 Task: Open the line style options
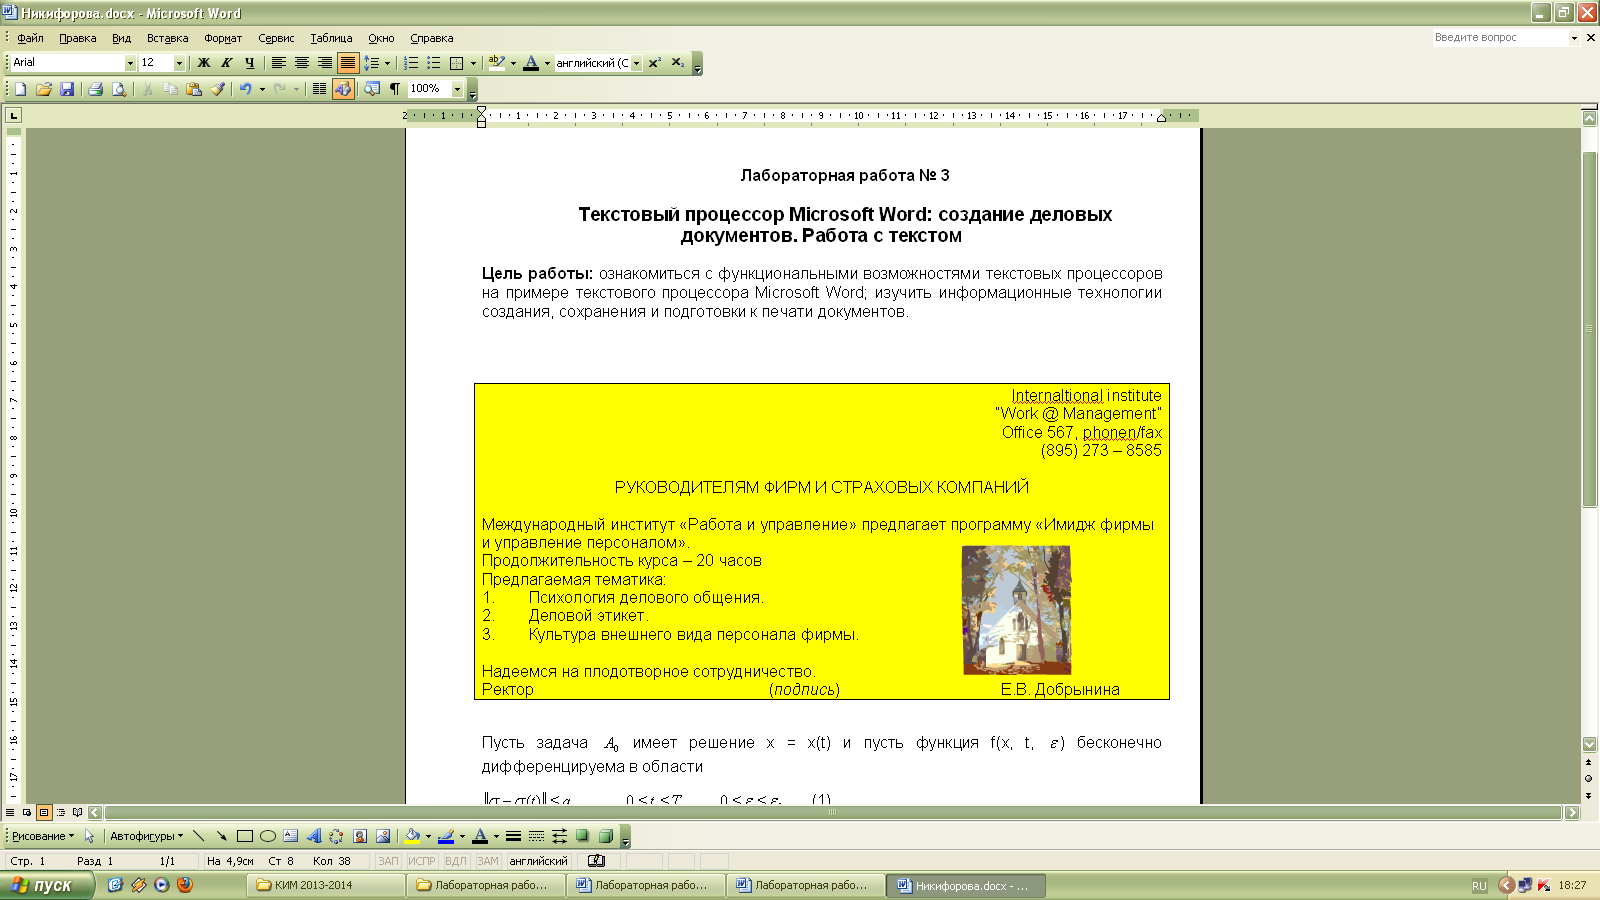pyautogui.click(x=513, y=836)
